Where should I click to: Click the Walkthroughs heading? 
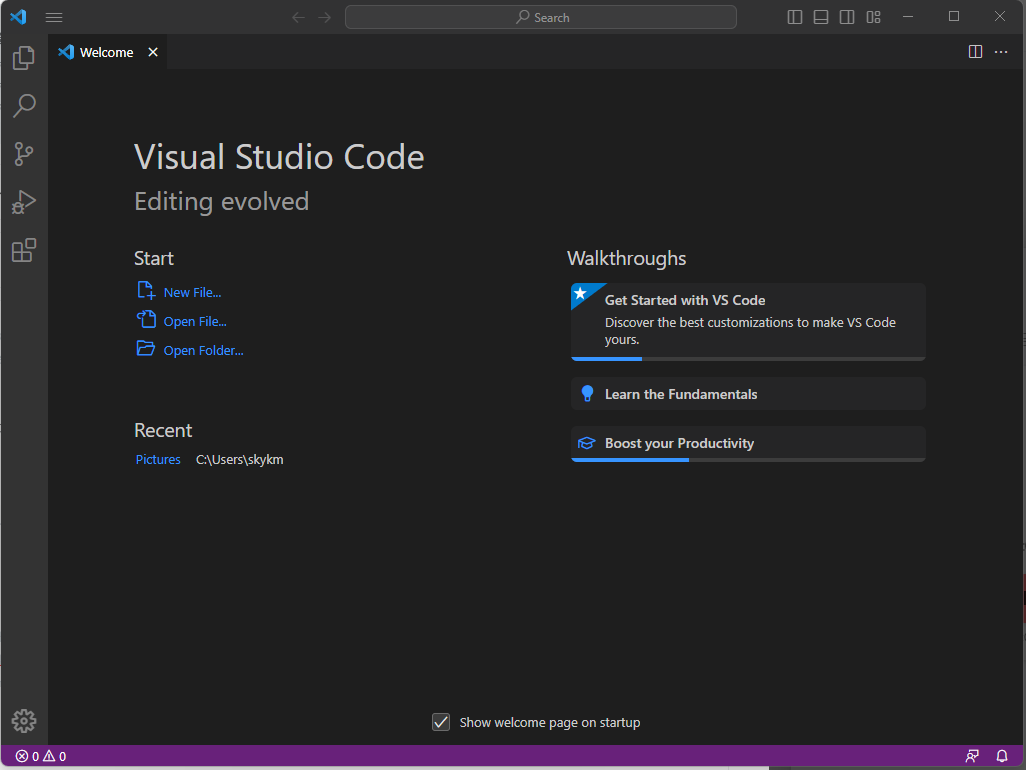(x=626, y=258)
